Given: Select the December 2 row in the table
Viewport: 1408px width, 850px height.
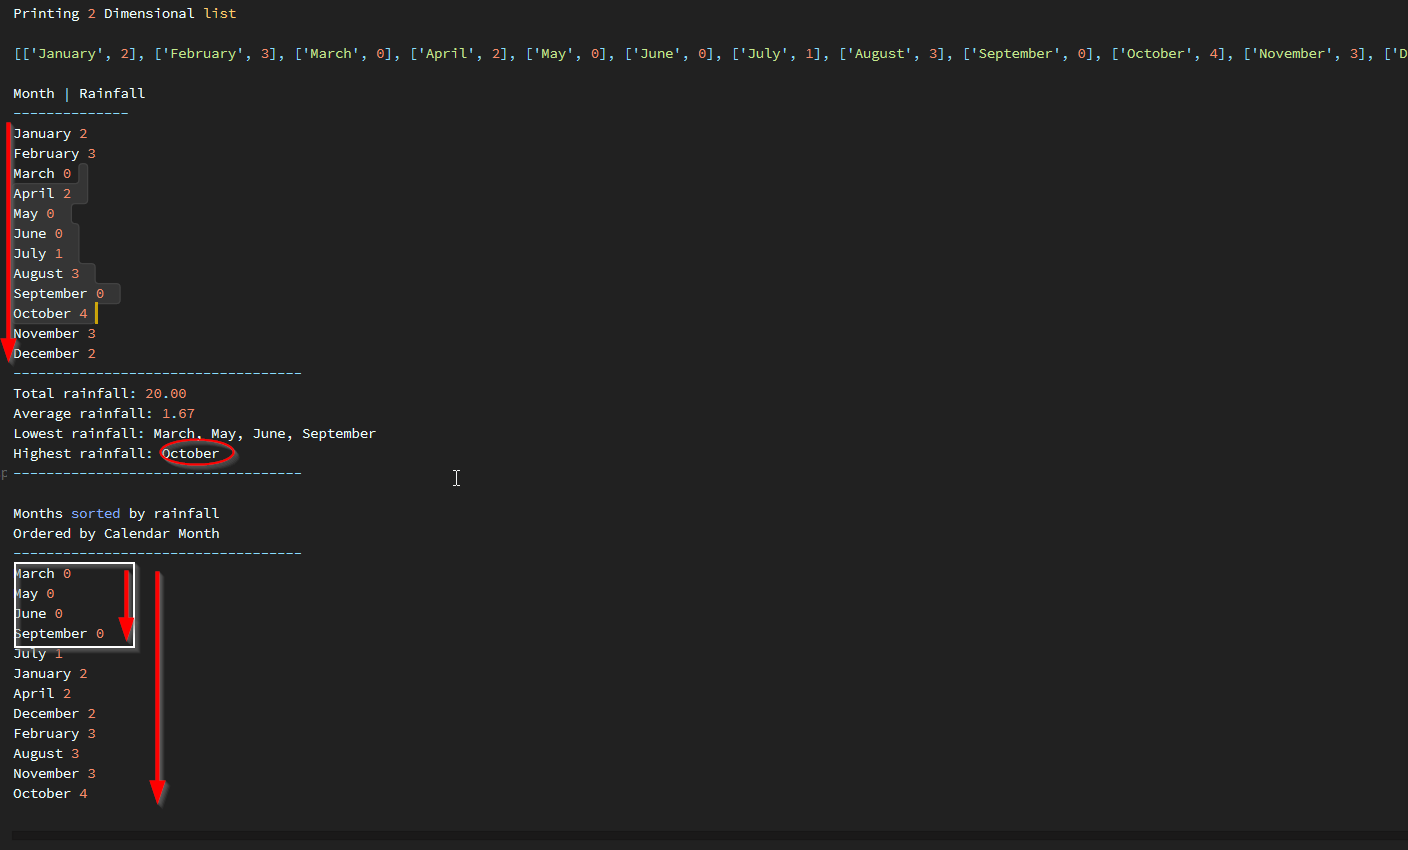Looking at the screenshot, I should click(54, 353).
